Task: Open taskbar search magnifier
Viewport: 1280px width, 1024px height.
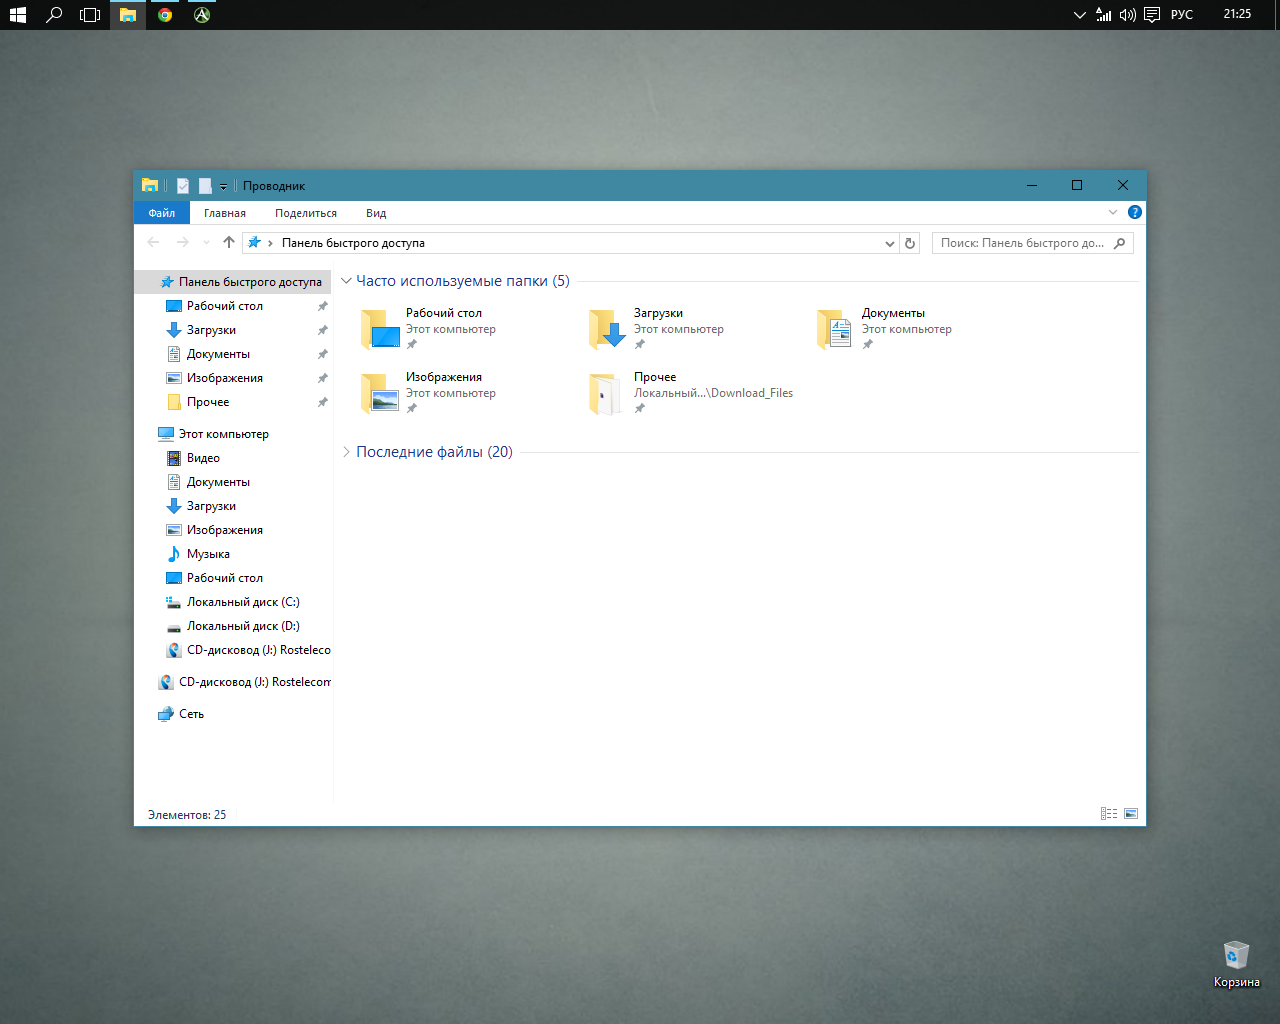Action: (x=55, y=15)
